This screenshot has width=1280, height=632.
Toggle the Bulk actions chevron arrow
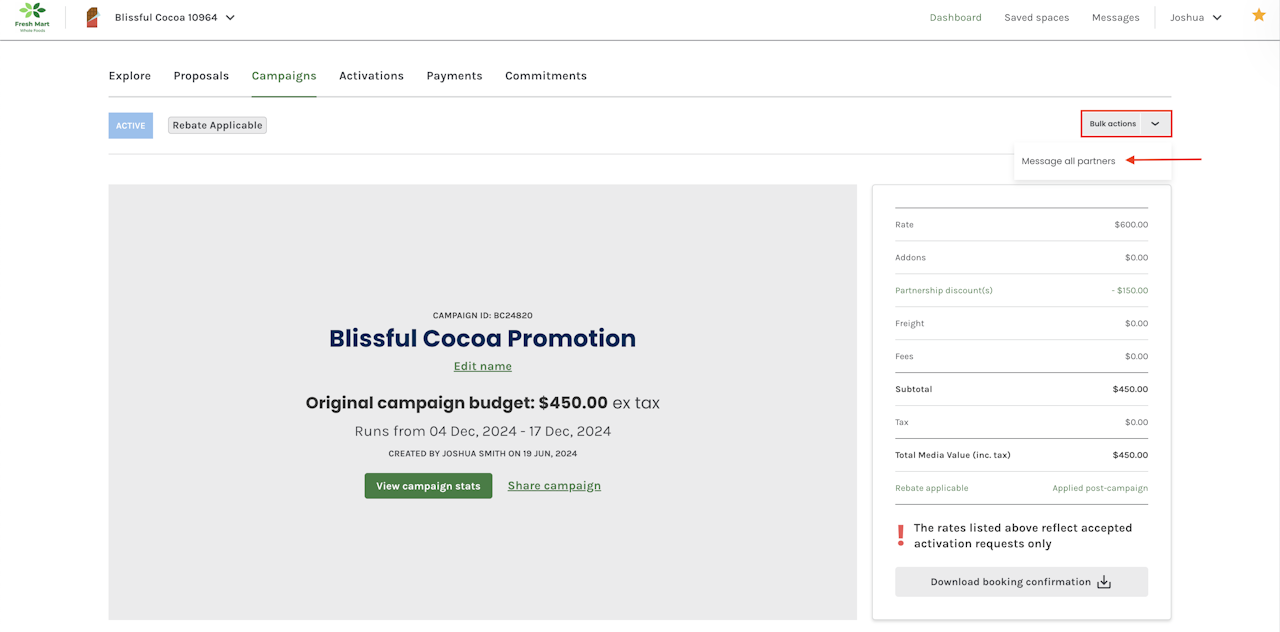(1155, 124)
